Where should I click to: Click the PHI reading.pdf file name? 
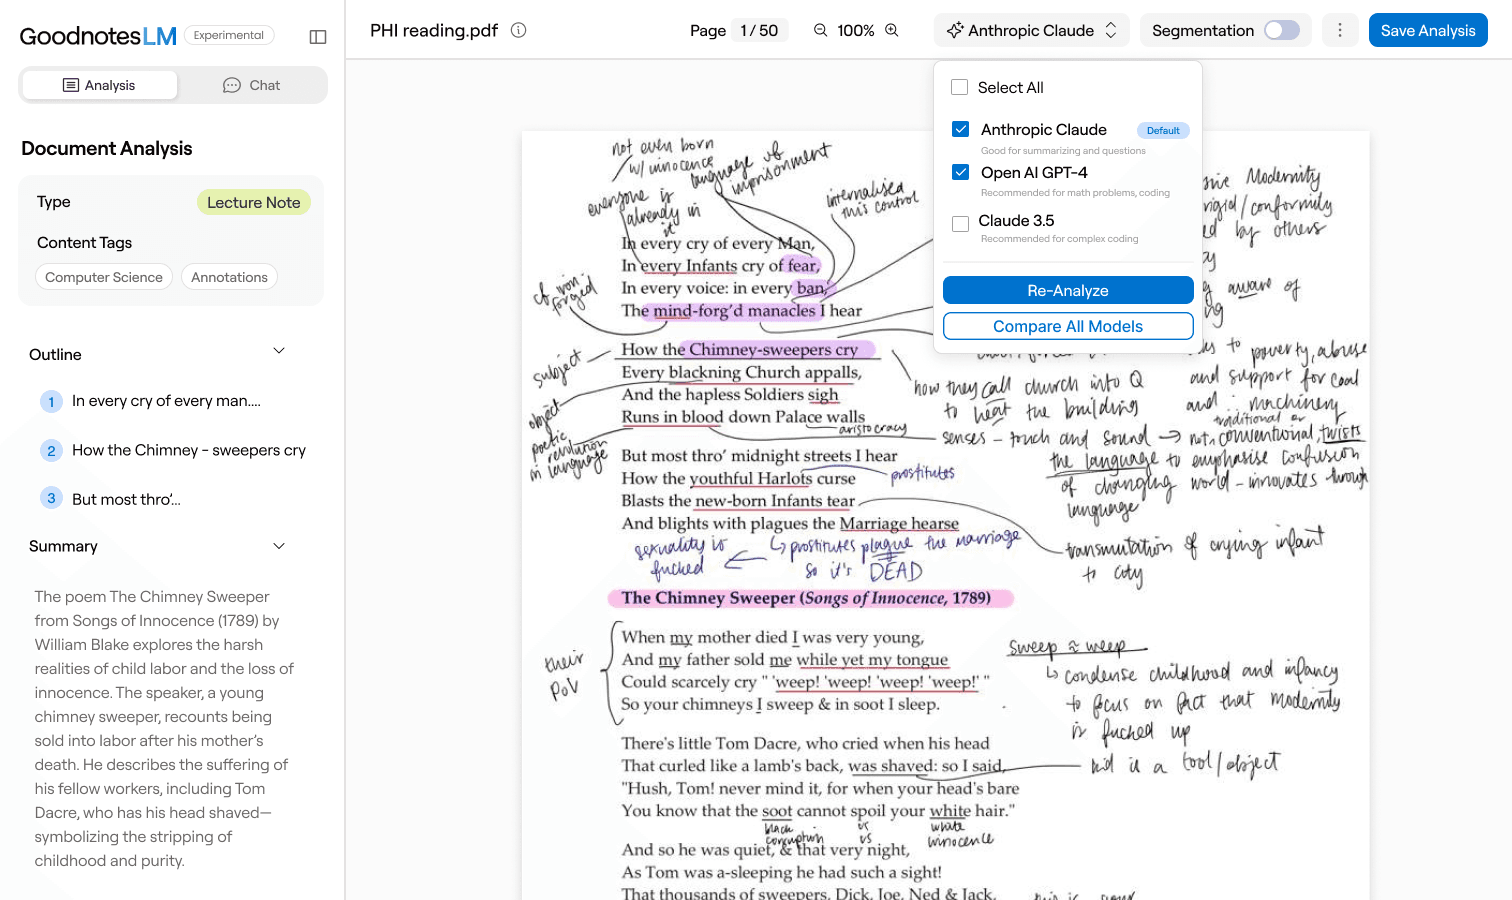434,30
